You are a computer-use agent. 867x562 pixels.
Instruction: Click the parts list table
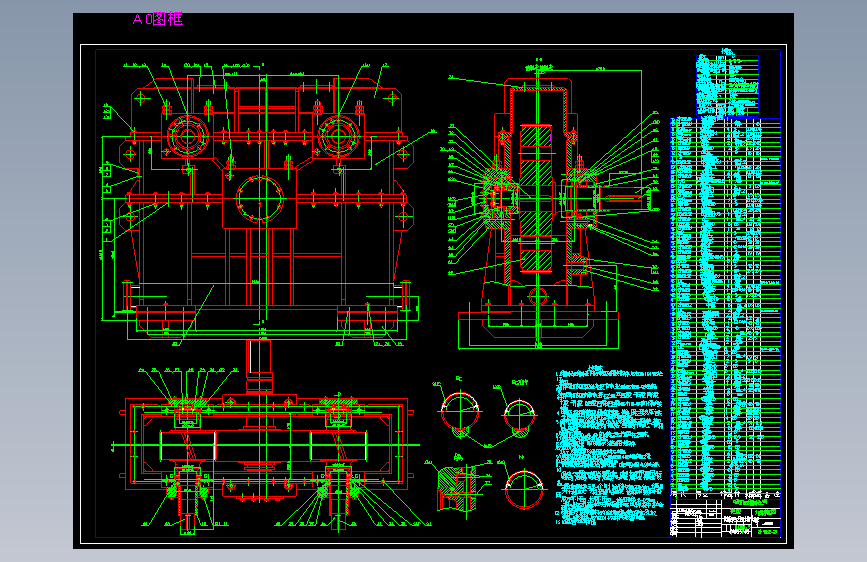725,307
